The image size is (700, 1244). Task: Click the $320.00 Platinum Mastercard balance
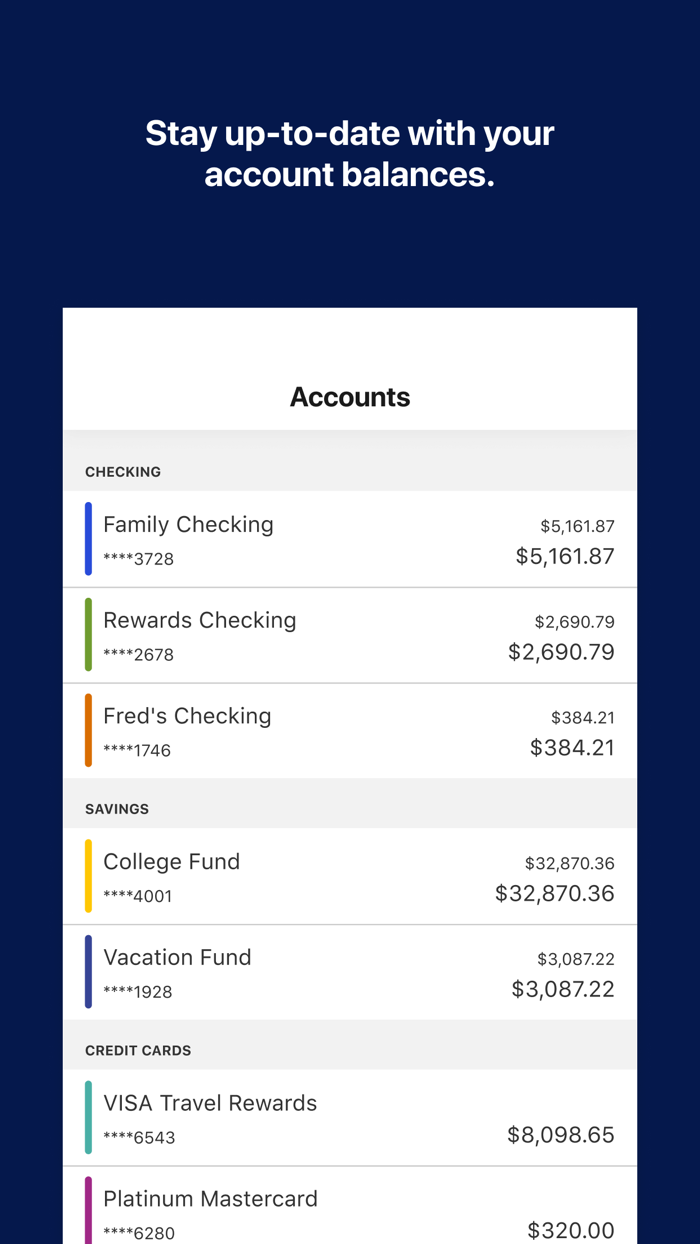(x=570, y=1230)
